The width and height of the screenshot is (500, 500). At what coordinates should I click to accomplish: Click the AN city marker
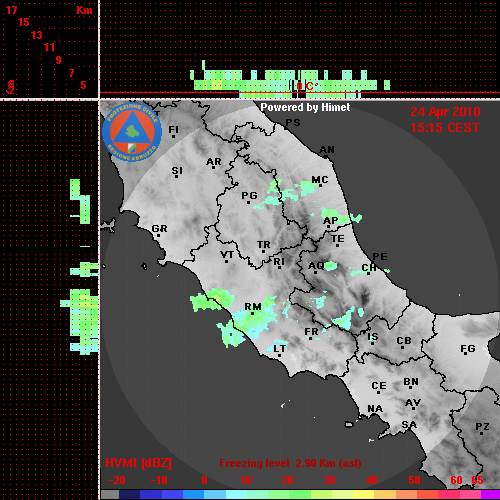(x=327, y=157)
